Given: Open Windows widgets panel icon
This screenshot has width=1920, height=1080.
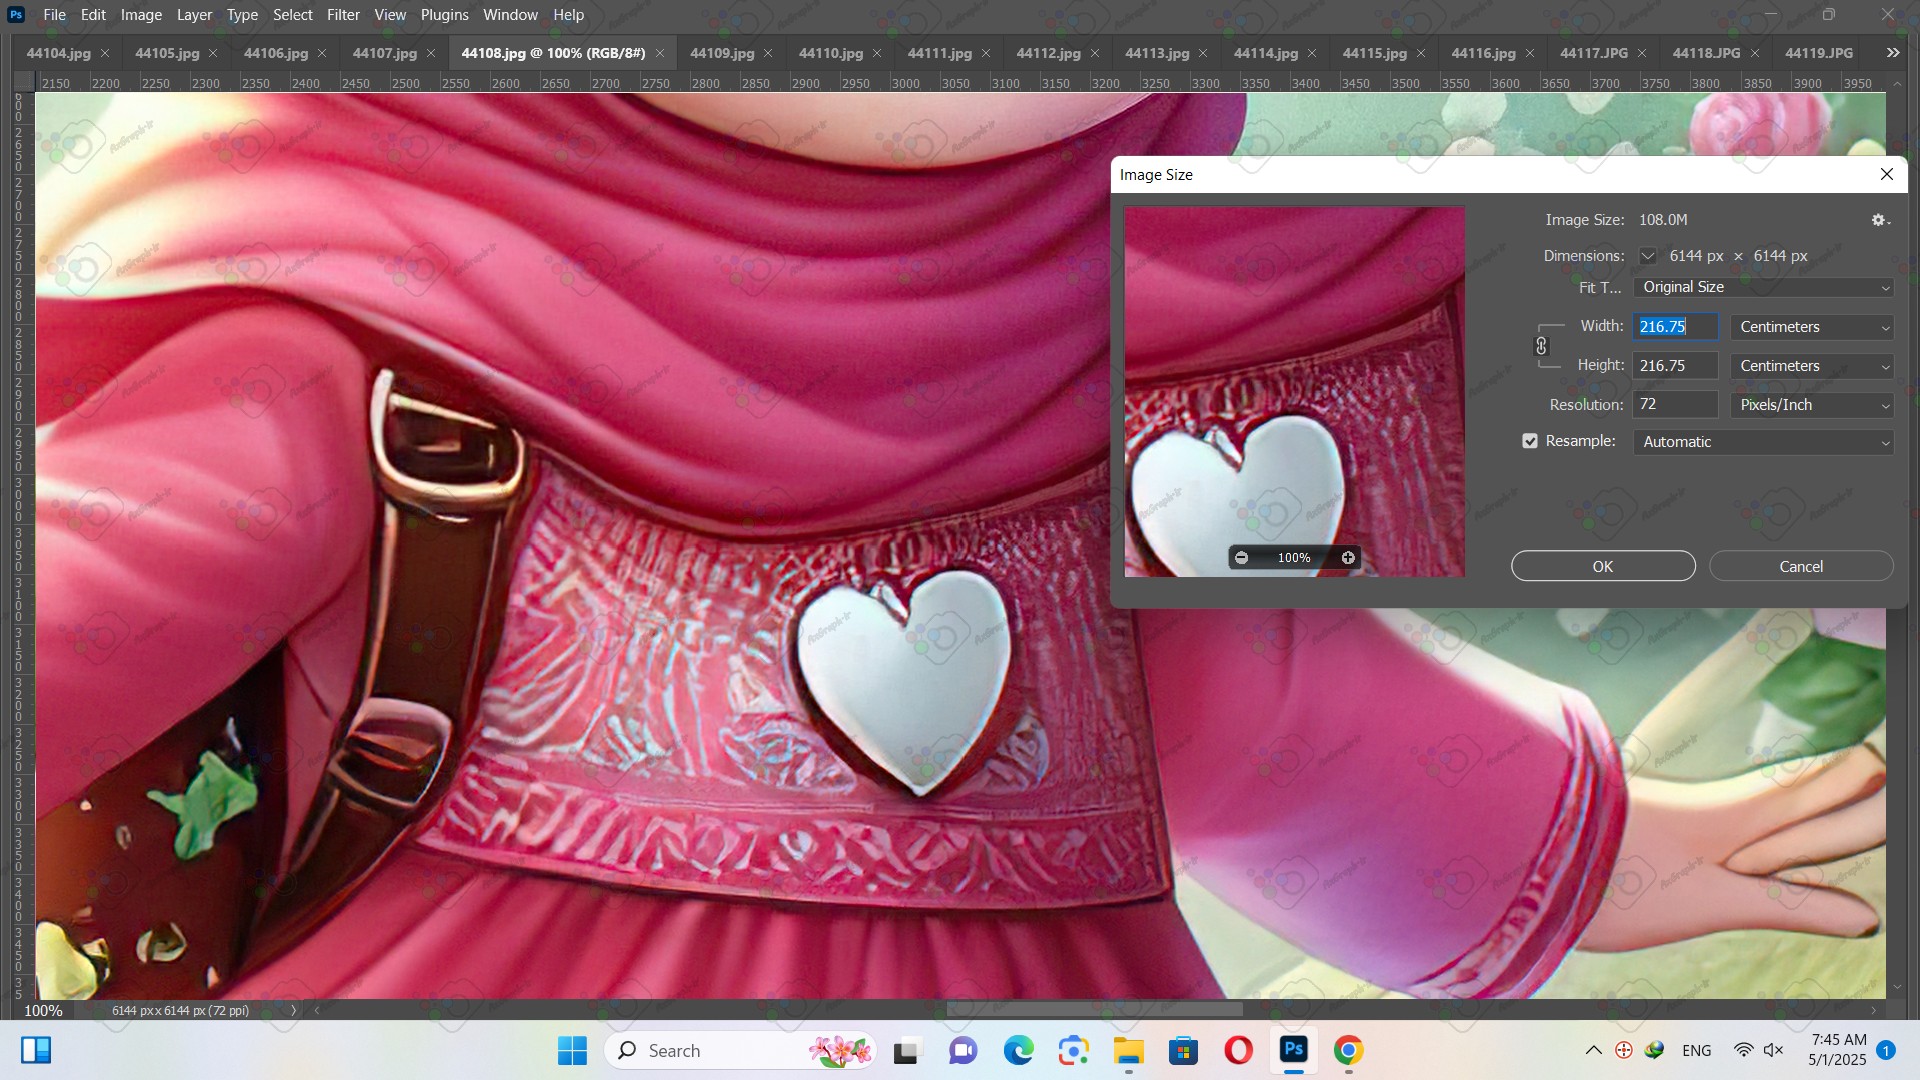Looking at the screenshot, I should (36, 1050).
